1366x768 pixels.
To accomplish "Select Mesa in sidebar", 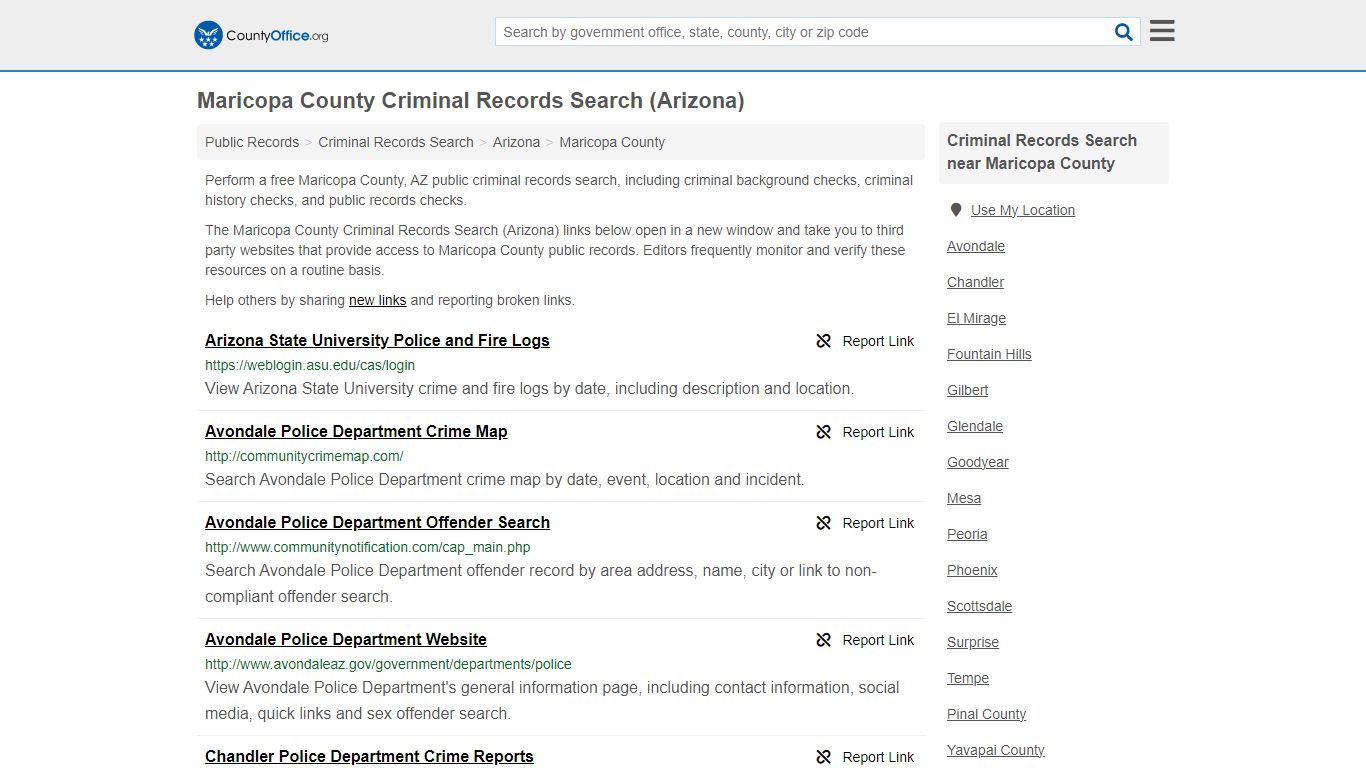I will [x=964, y=498].
